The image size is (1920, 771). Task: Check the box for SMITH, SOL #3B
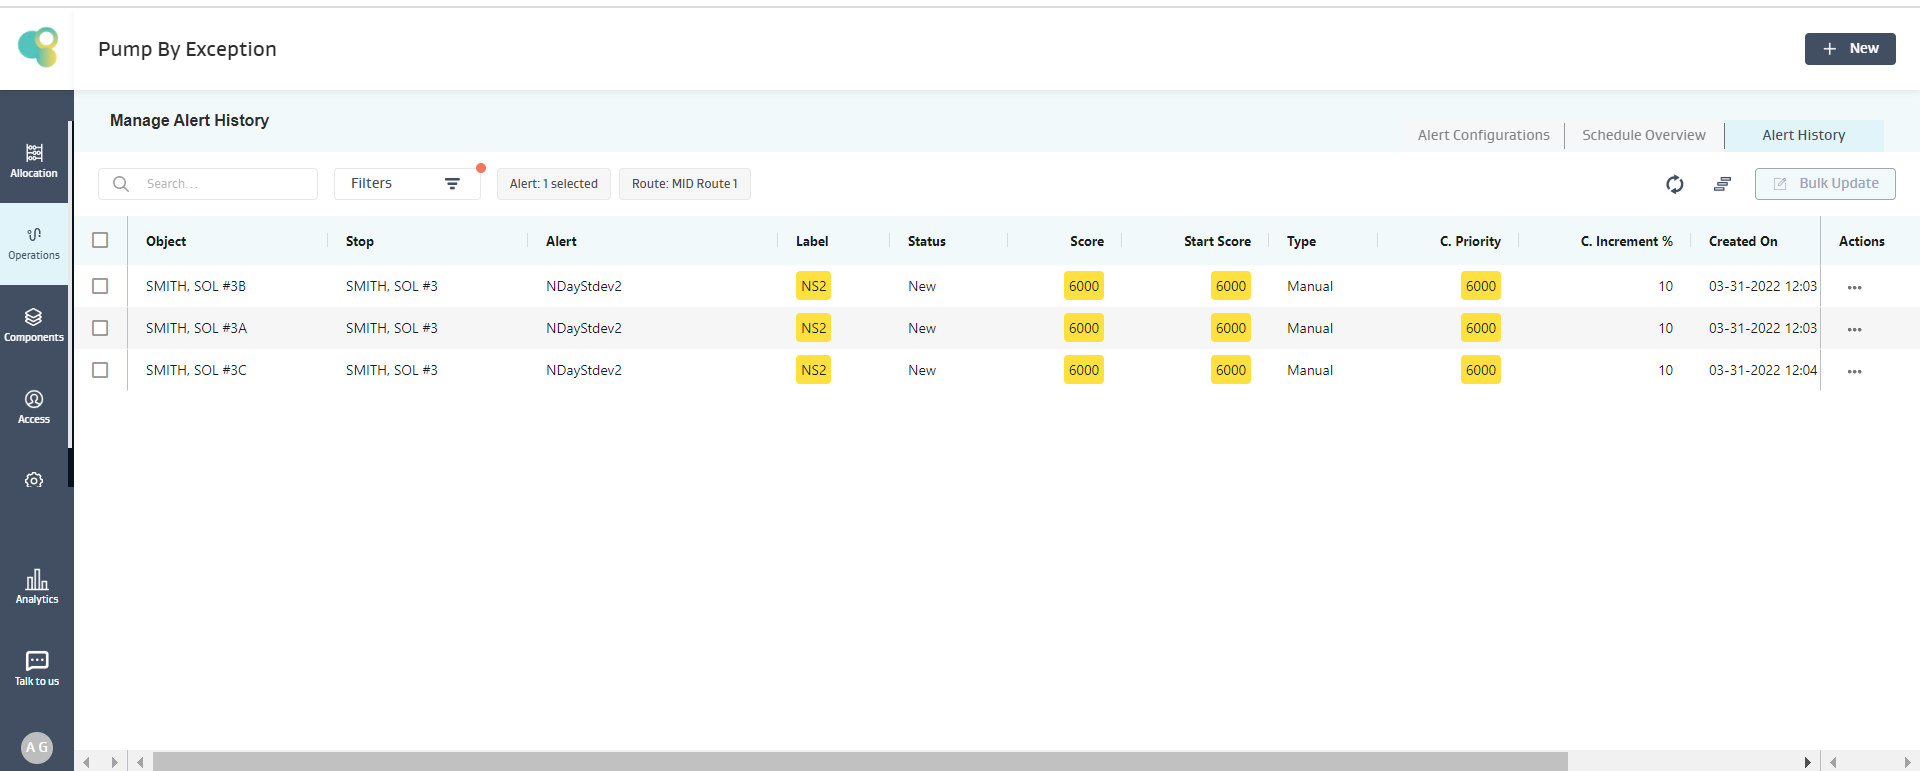[100, 286]
